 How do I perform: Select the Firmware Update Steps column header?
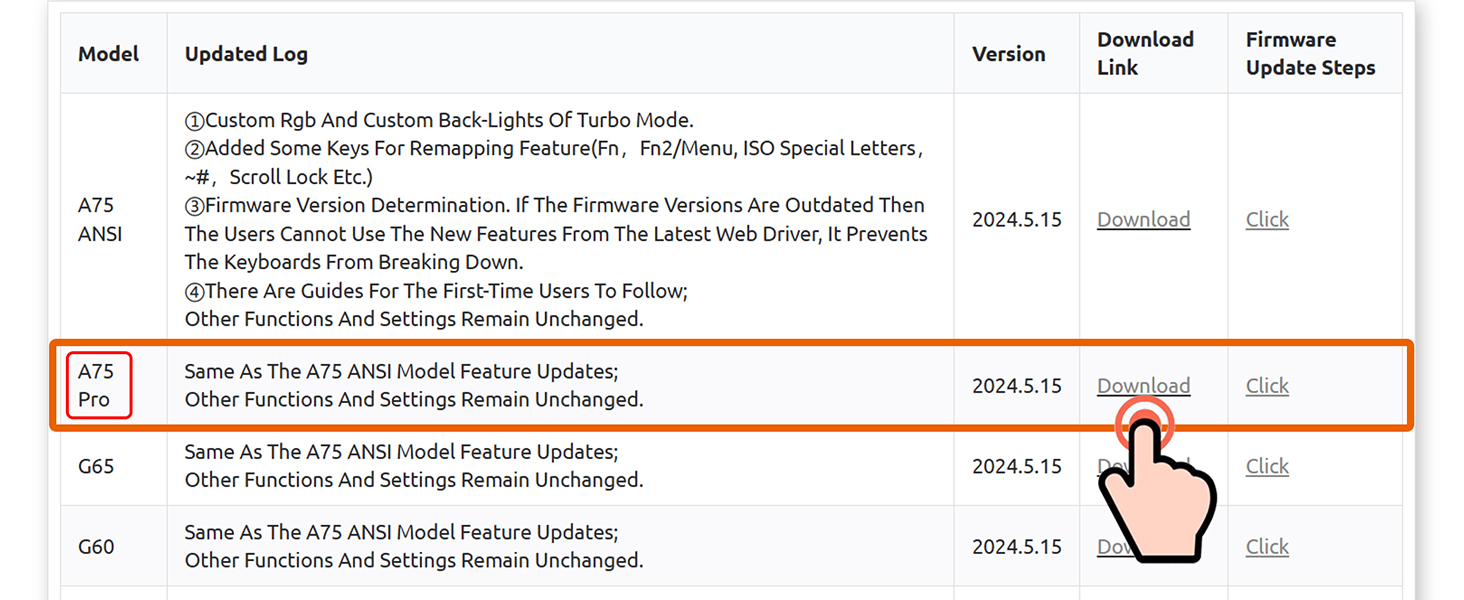[x=1310, y=53]
